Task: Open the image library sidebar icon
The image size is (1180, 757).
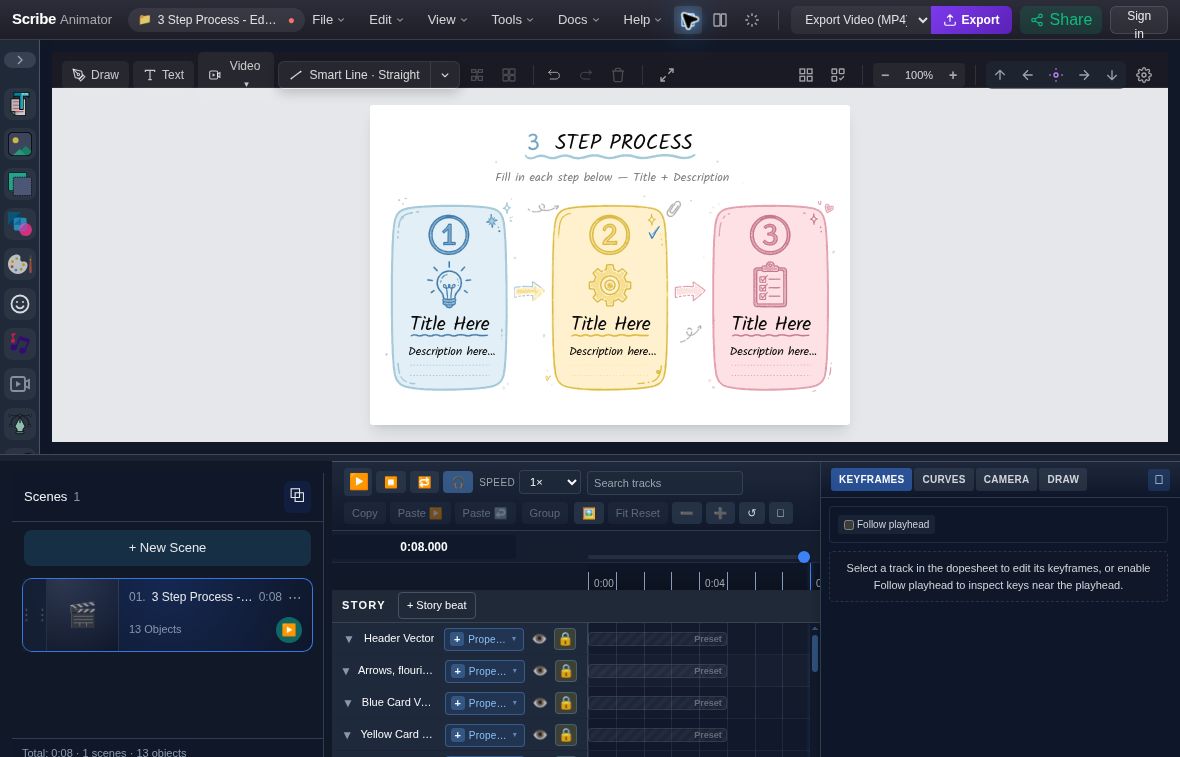Action: (20, 144)
